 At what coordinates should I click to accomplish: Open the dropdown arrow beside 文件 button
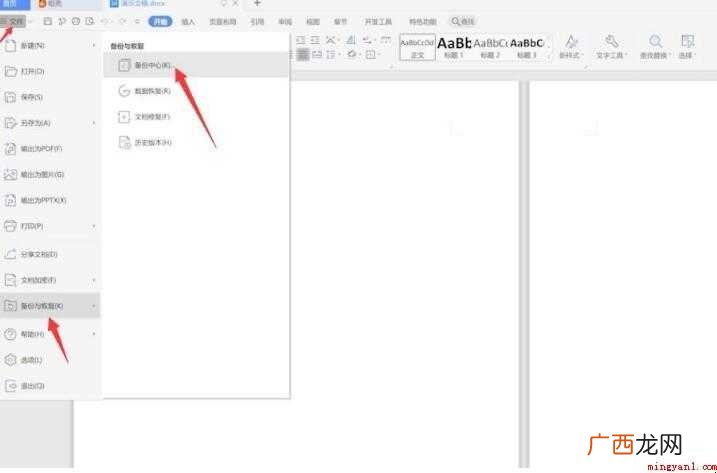(x=31, y=22)
